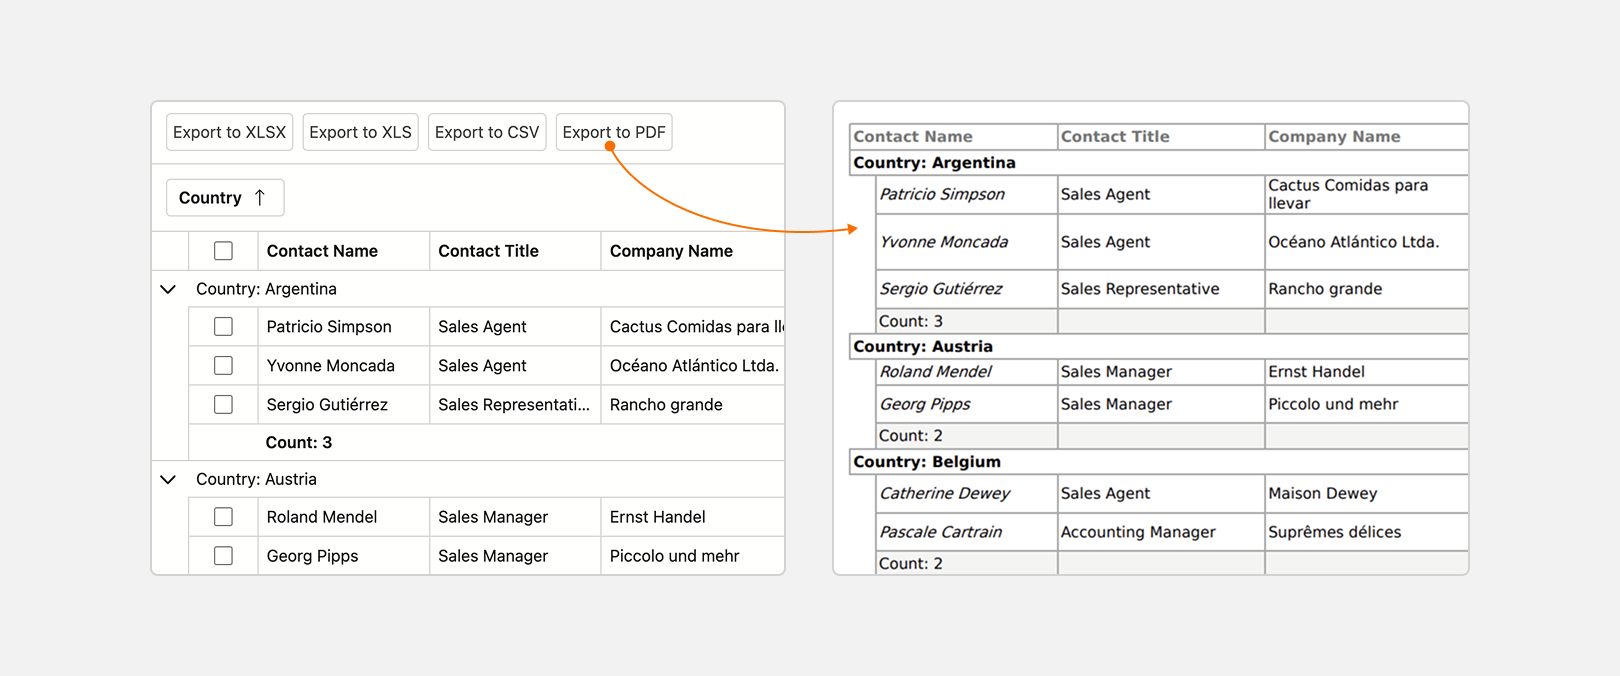Check the Patricio Simpson row checkbox
Image resolution: width=1620 pixels, height=676 pixels.
(x=223, y=327)
